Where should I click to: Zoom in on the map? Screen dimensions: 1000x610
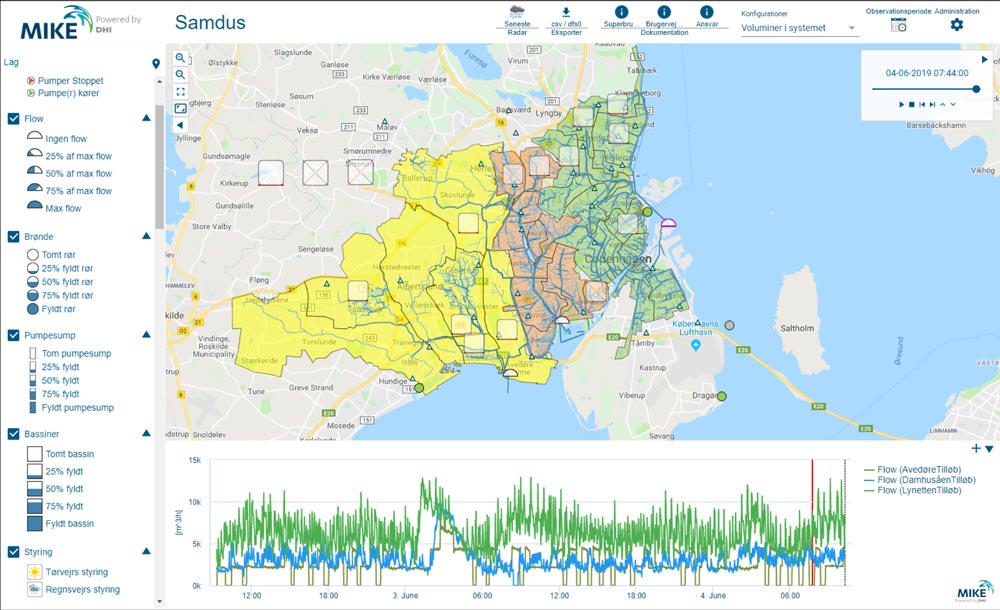(x=180, y=58)
